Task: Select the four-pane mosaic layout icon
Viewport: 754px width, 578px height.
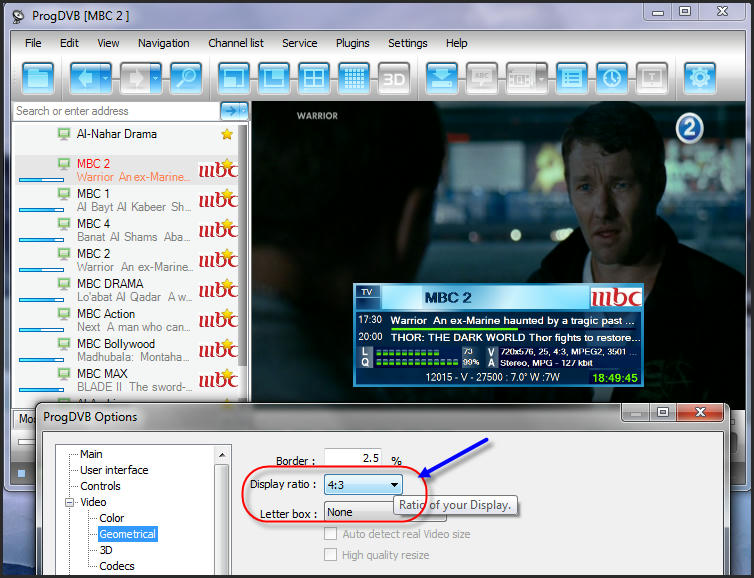Action: 314,78
